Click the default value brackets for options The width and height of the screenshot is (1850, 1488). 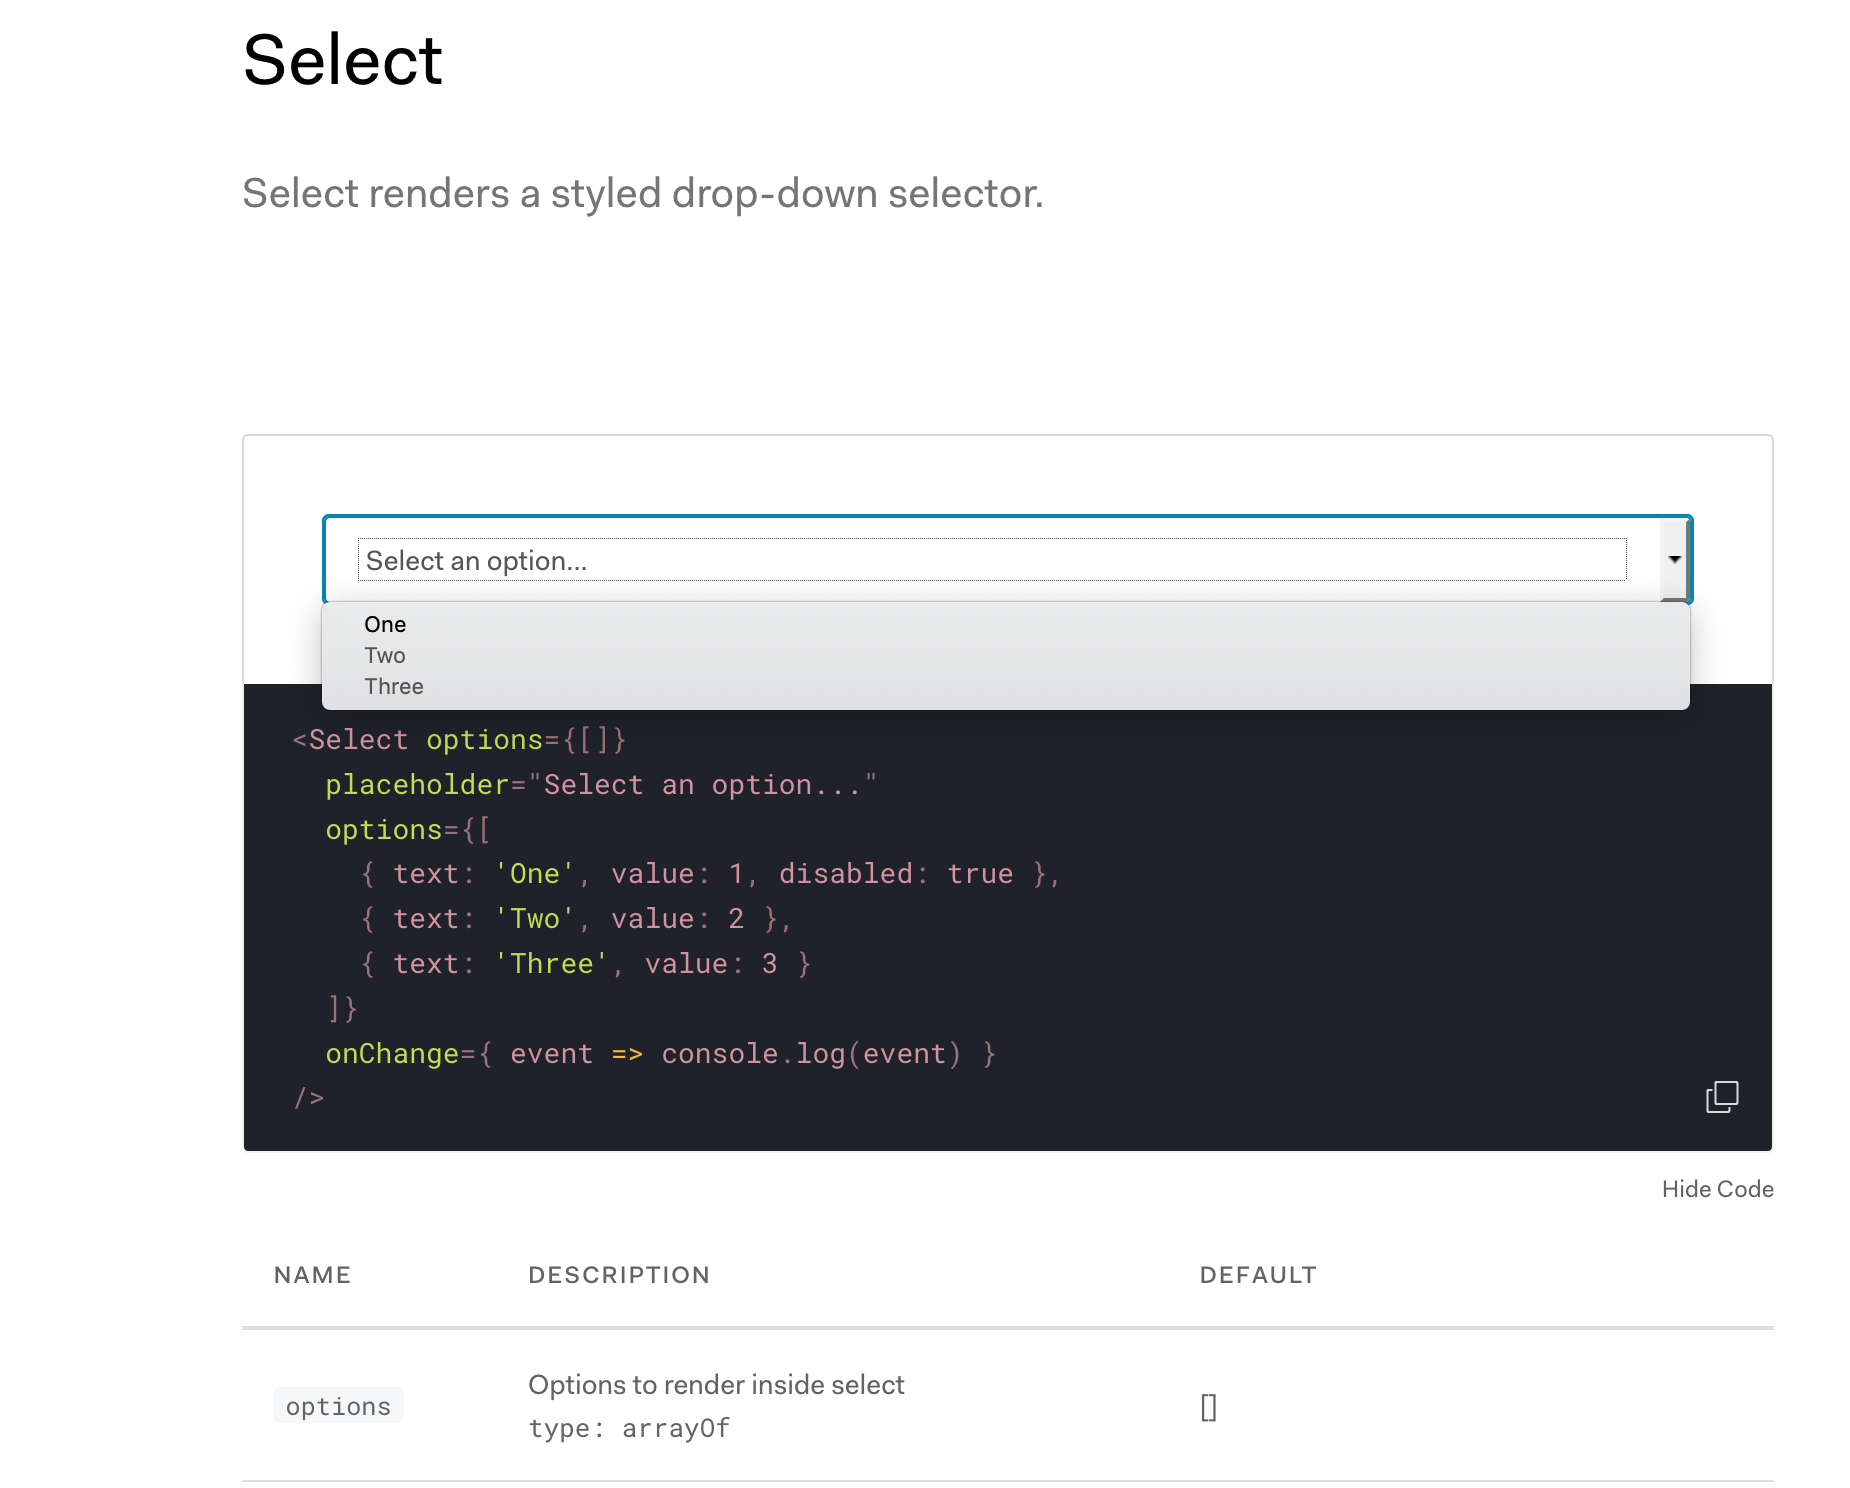[1208, 1405]
